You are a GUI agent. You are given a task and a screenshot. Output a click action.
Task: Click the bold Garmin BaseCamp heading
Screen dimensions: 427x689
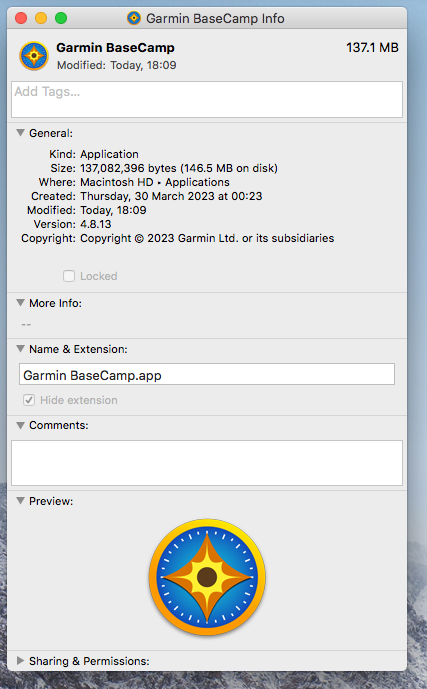click(116, 47)
